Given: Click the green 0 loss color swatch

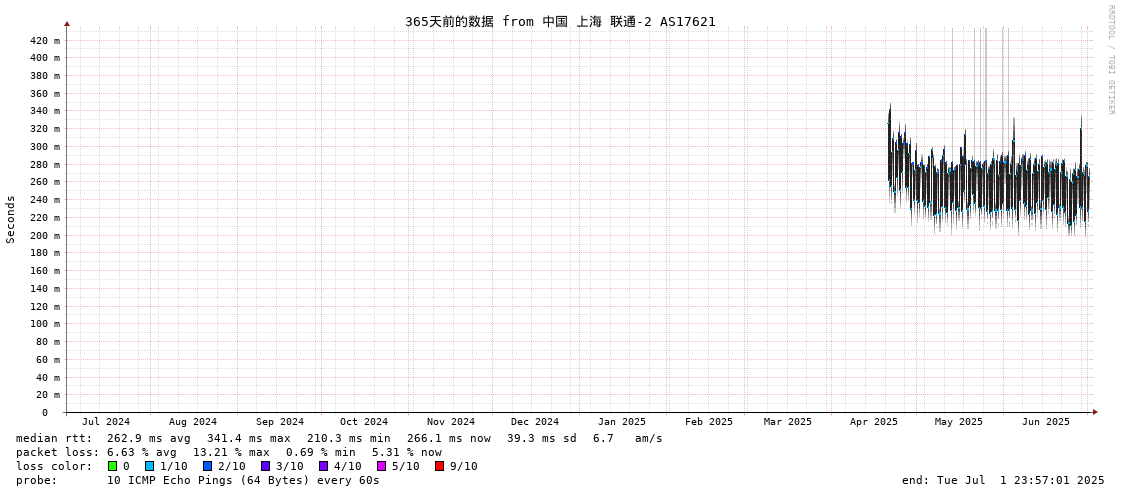Looking at the screenshot, I should coord(112,466).
